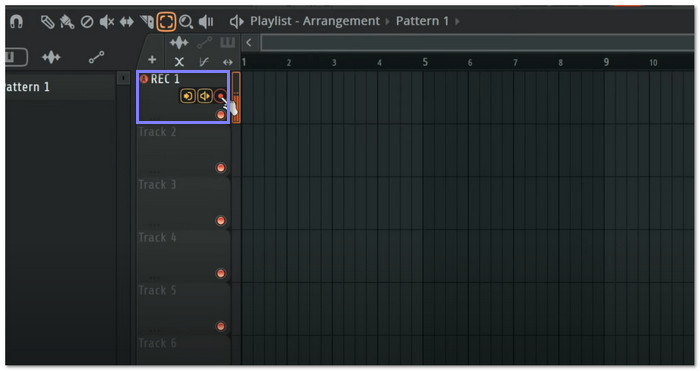Expand arrow after Pattern 1 breadcrumb

click(x=457, y=21)
